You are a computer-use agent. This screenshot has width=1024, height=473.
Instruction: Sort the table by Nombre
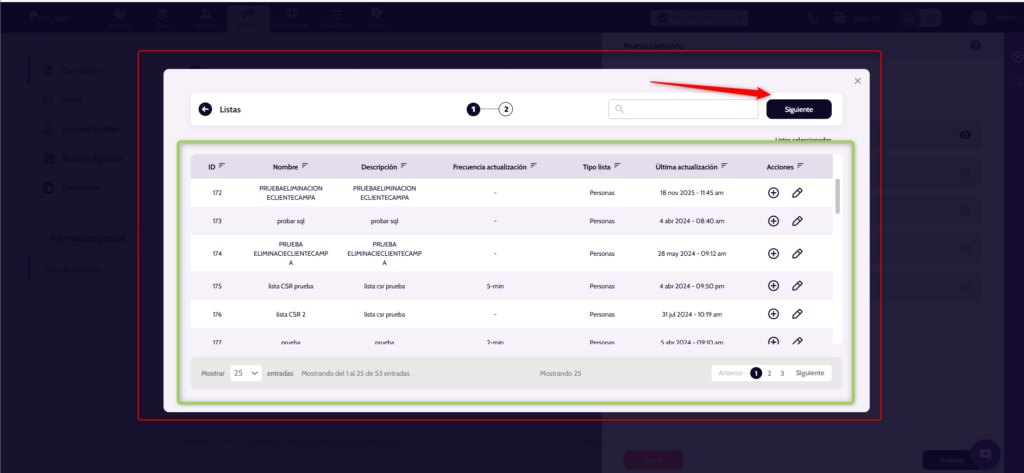pyautogui.click(x=305, y=166)
